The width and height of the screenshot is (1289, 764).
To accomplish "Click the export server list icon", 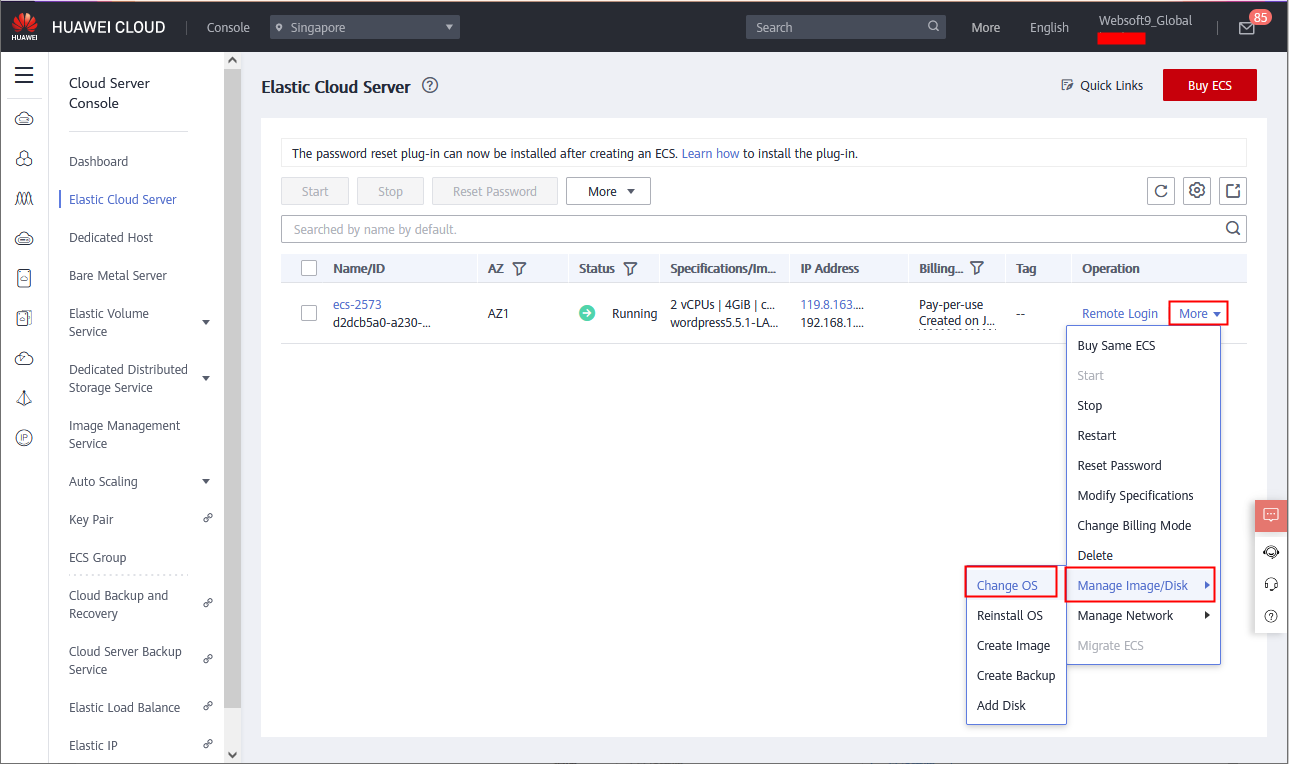I will pyautogui.click(x=1232, y=191).
